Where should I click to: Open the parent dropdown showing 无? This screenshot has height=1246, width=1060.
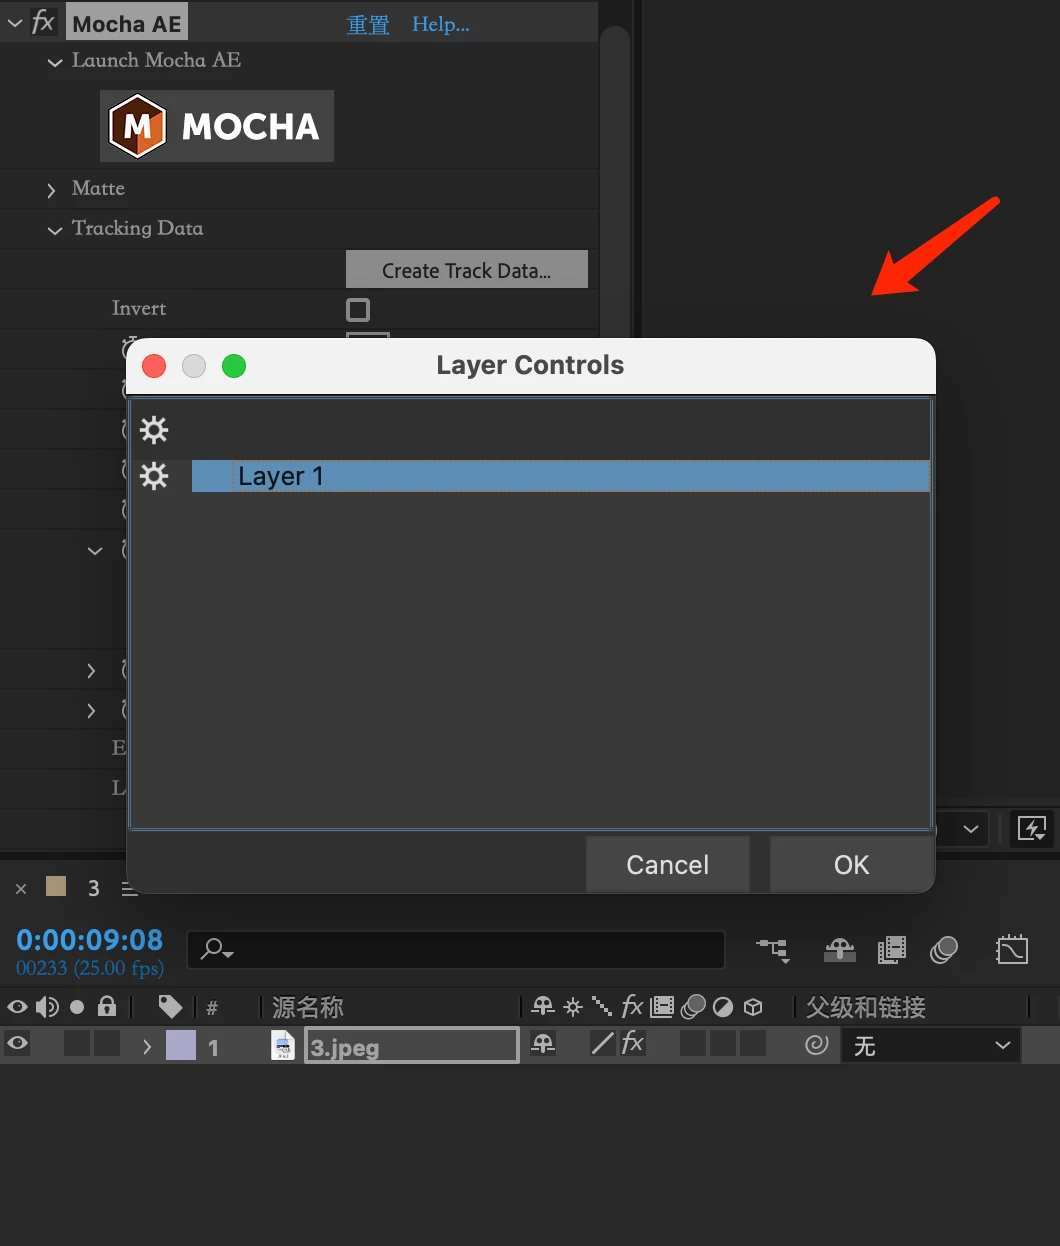tap(931, 1045)
